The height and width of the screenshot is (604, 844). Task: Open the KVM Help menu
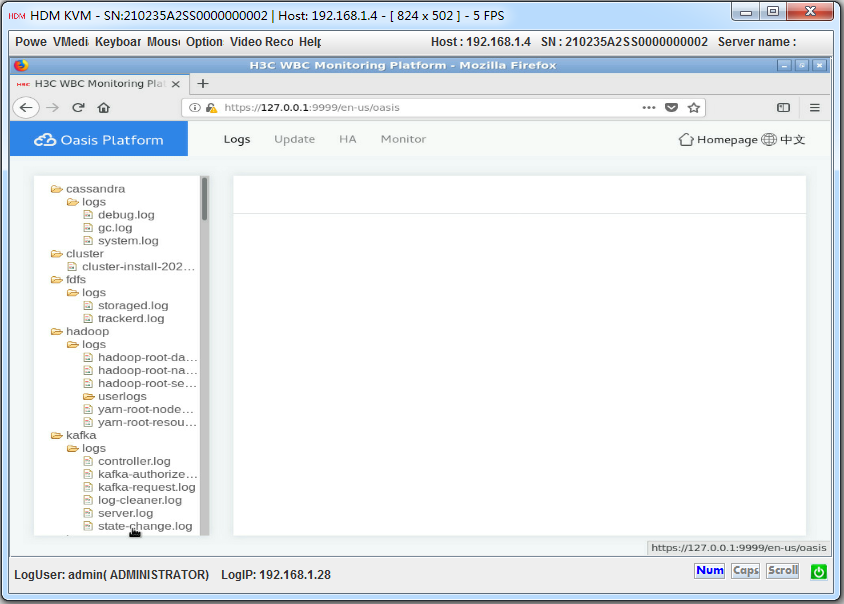coord(310,42)
